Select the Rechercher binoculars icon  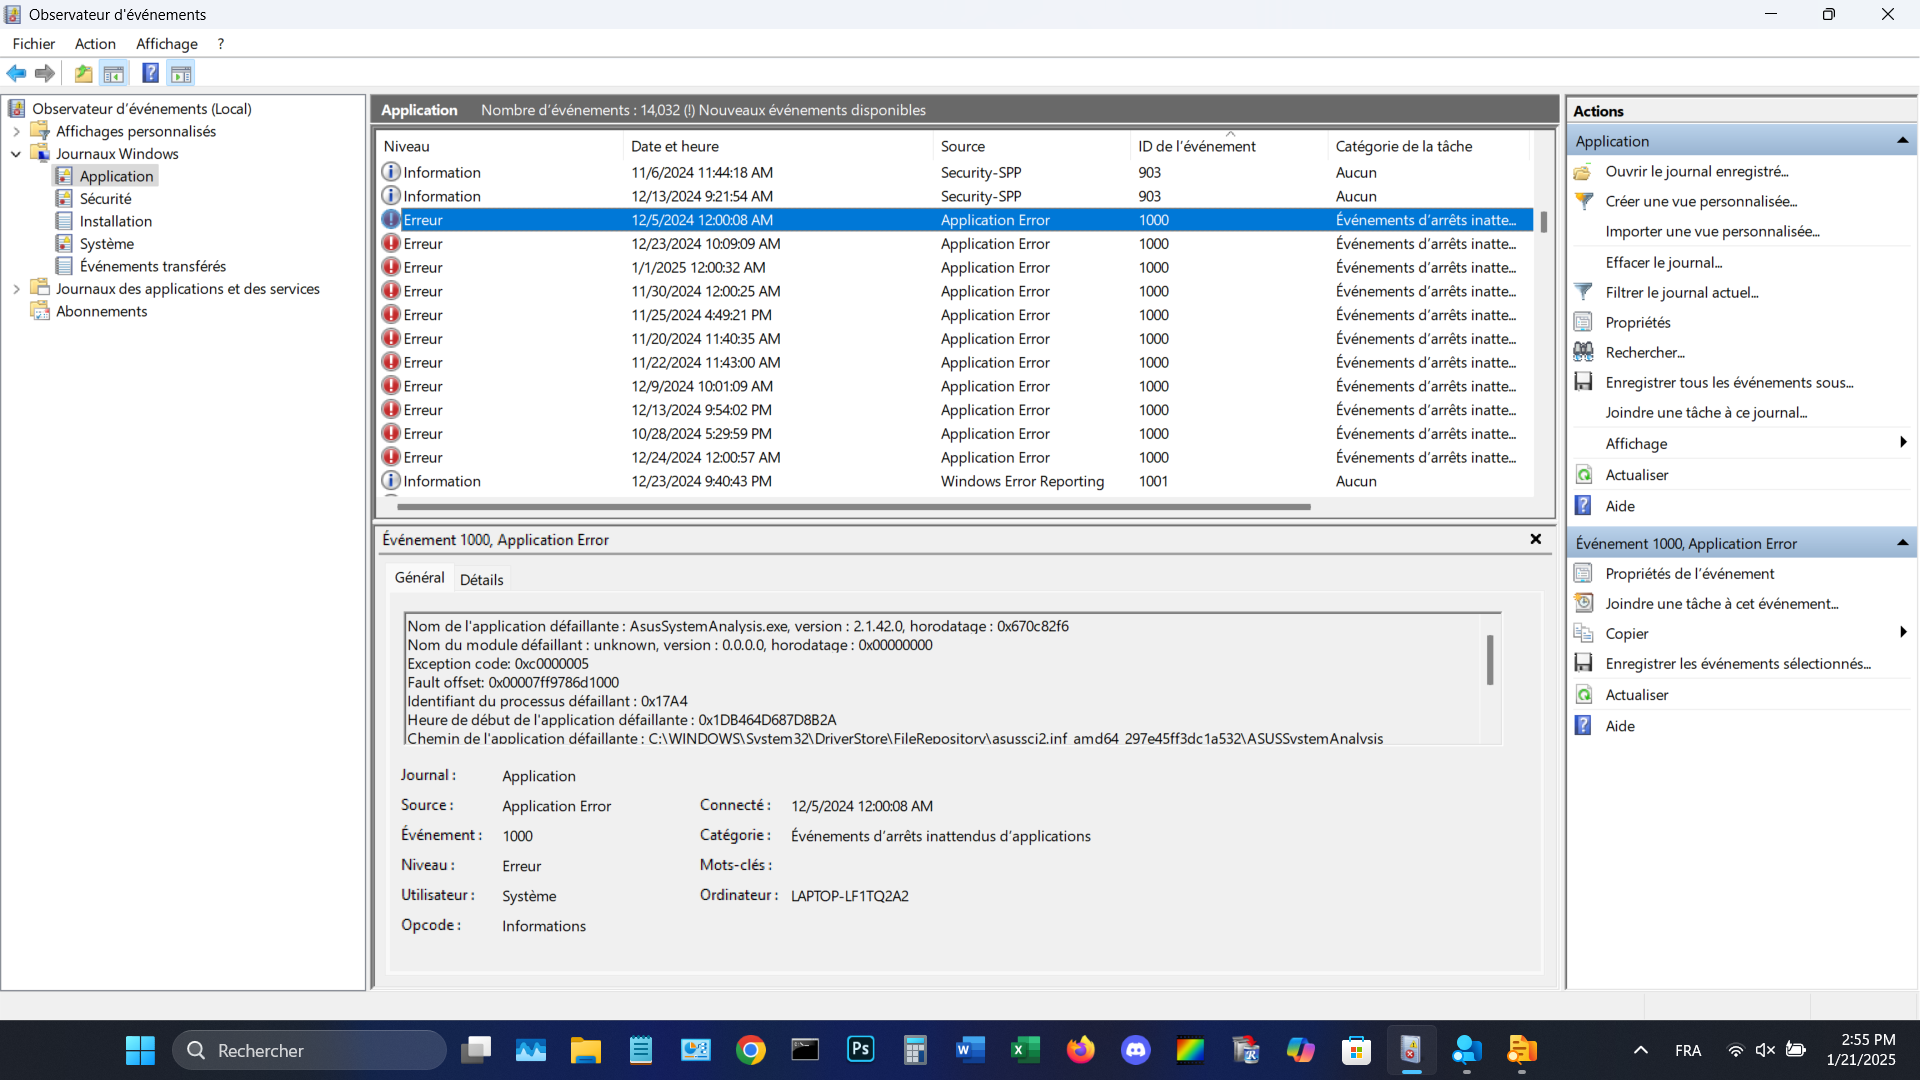1585,352
